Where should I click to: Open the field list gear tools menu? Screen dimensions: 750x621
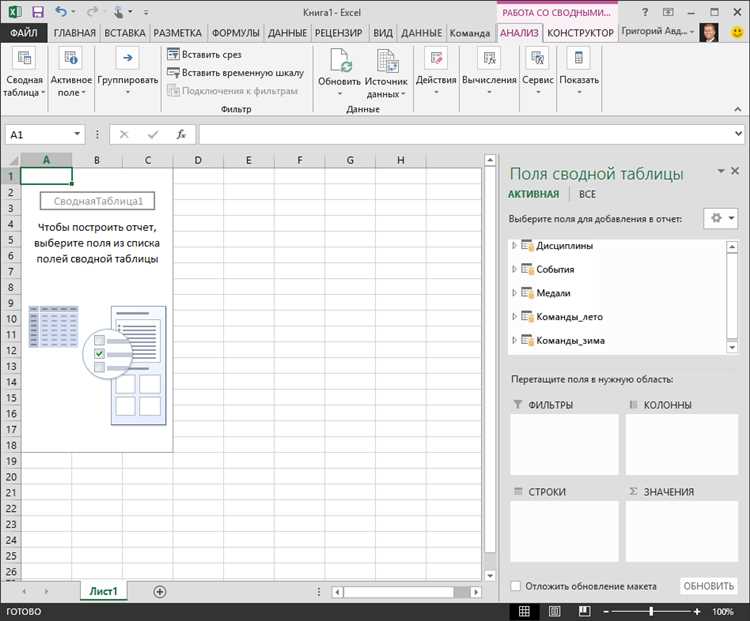click(x=720, y=218)
